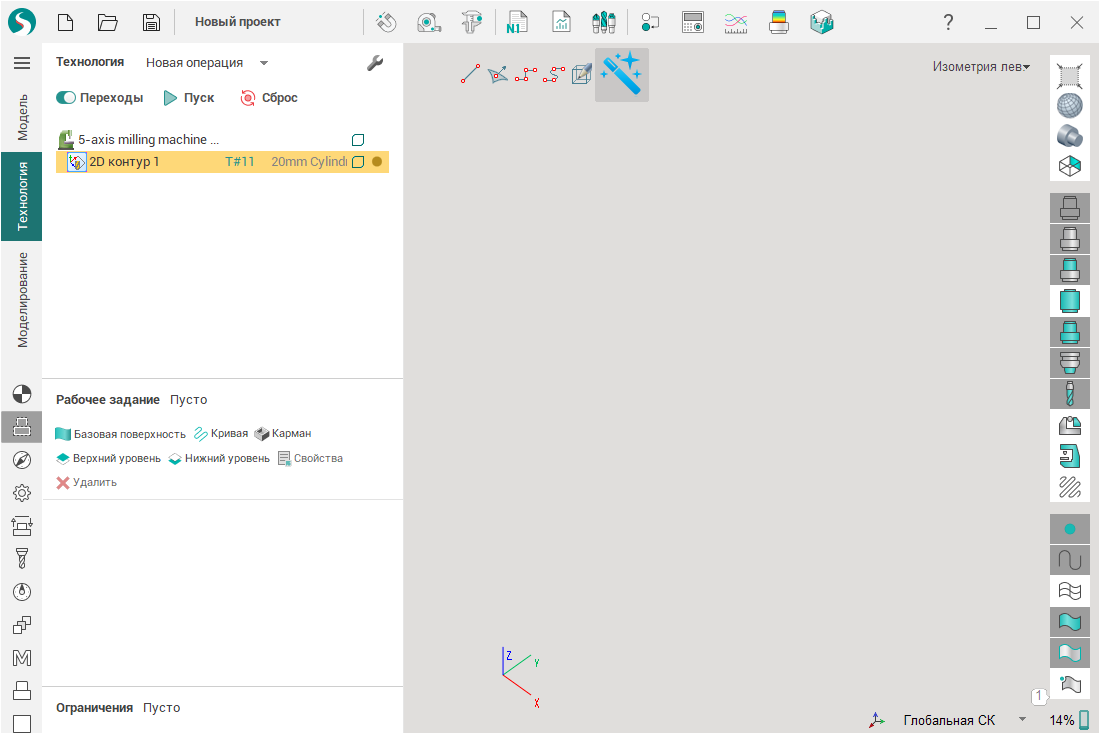Click the save project floppy icon
The height and width of the screenshot is (734, 1100).
[x=151, y=22]
